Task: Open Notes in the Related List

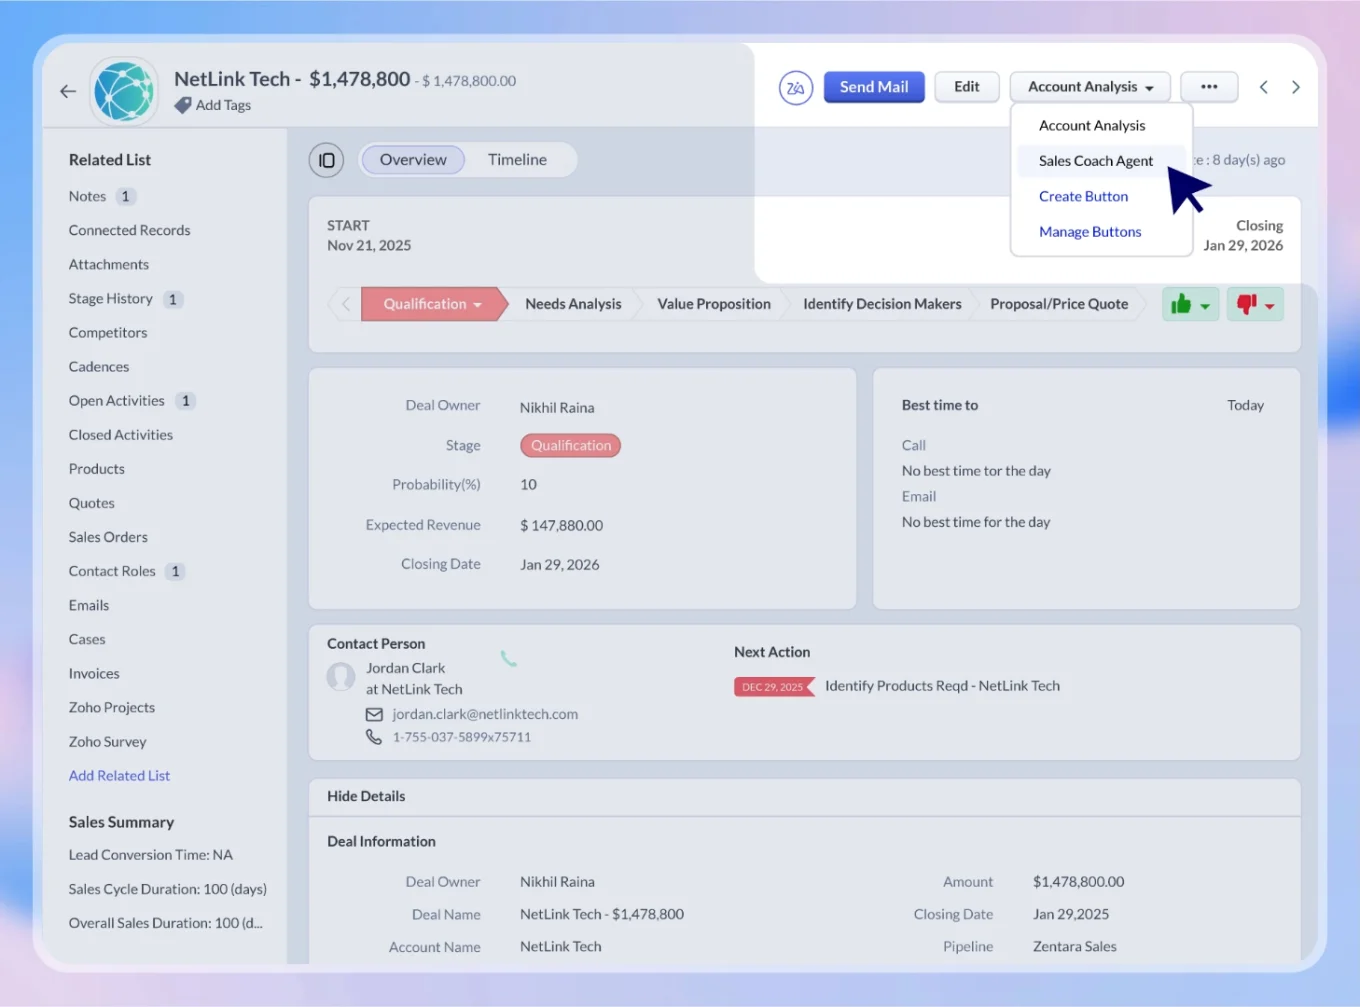Action: (x=87, y=197)
